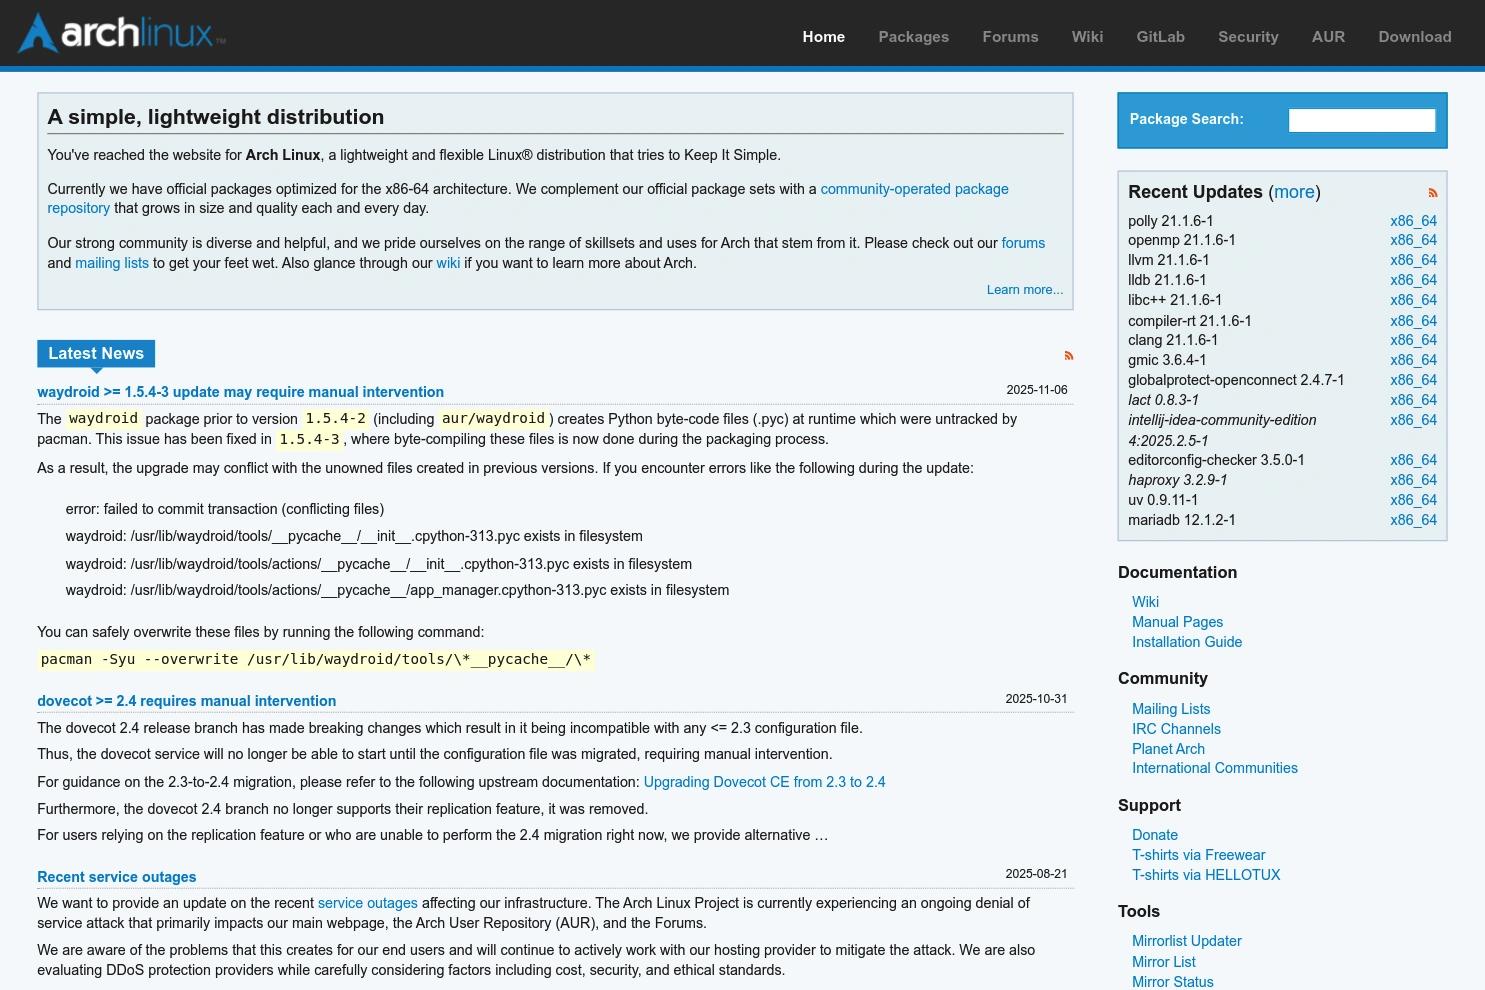
Task: Click the Latest News heading
Action: [x=96, y=353]
